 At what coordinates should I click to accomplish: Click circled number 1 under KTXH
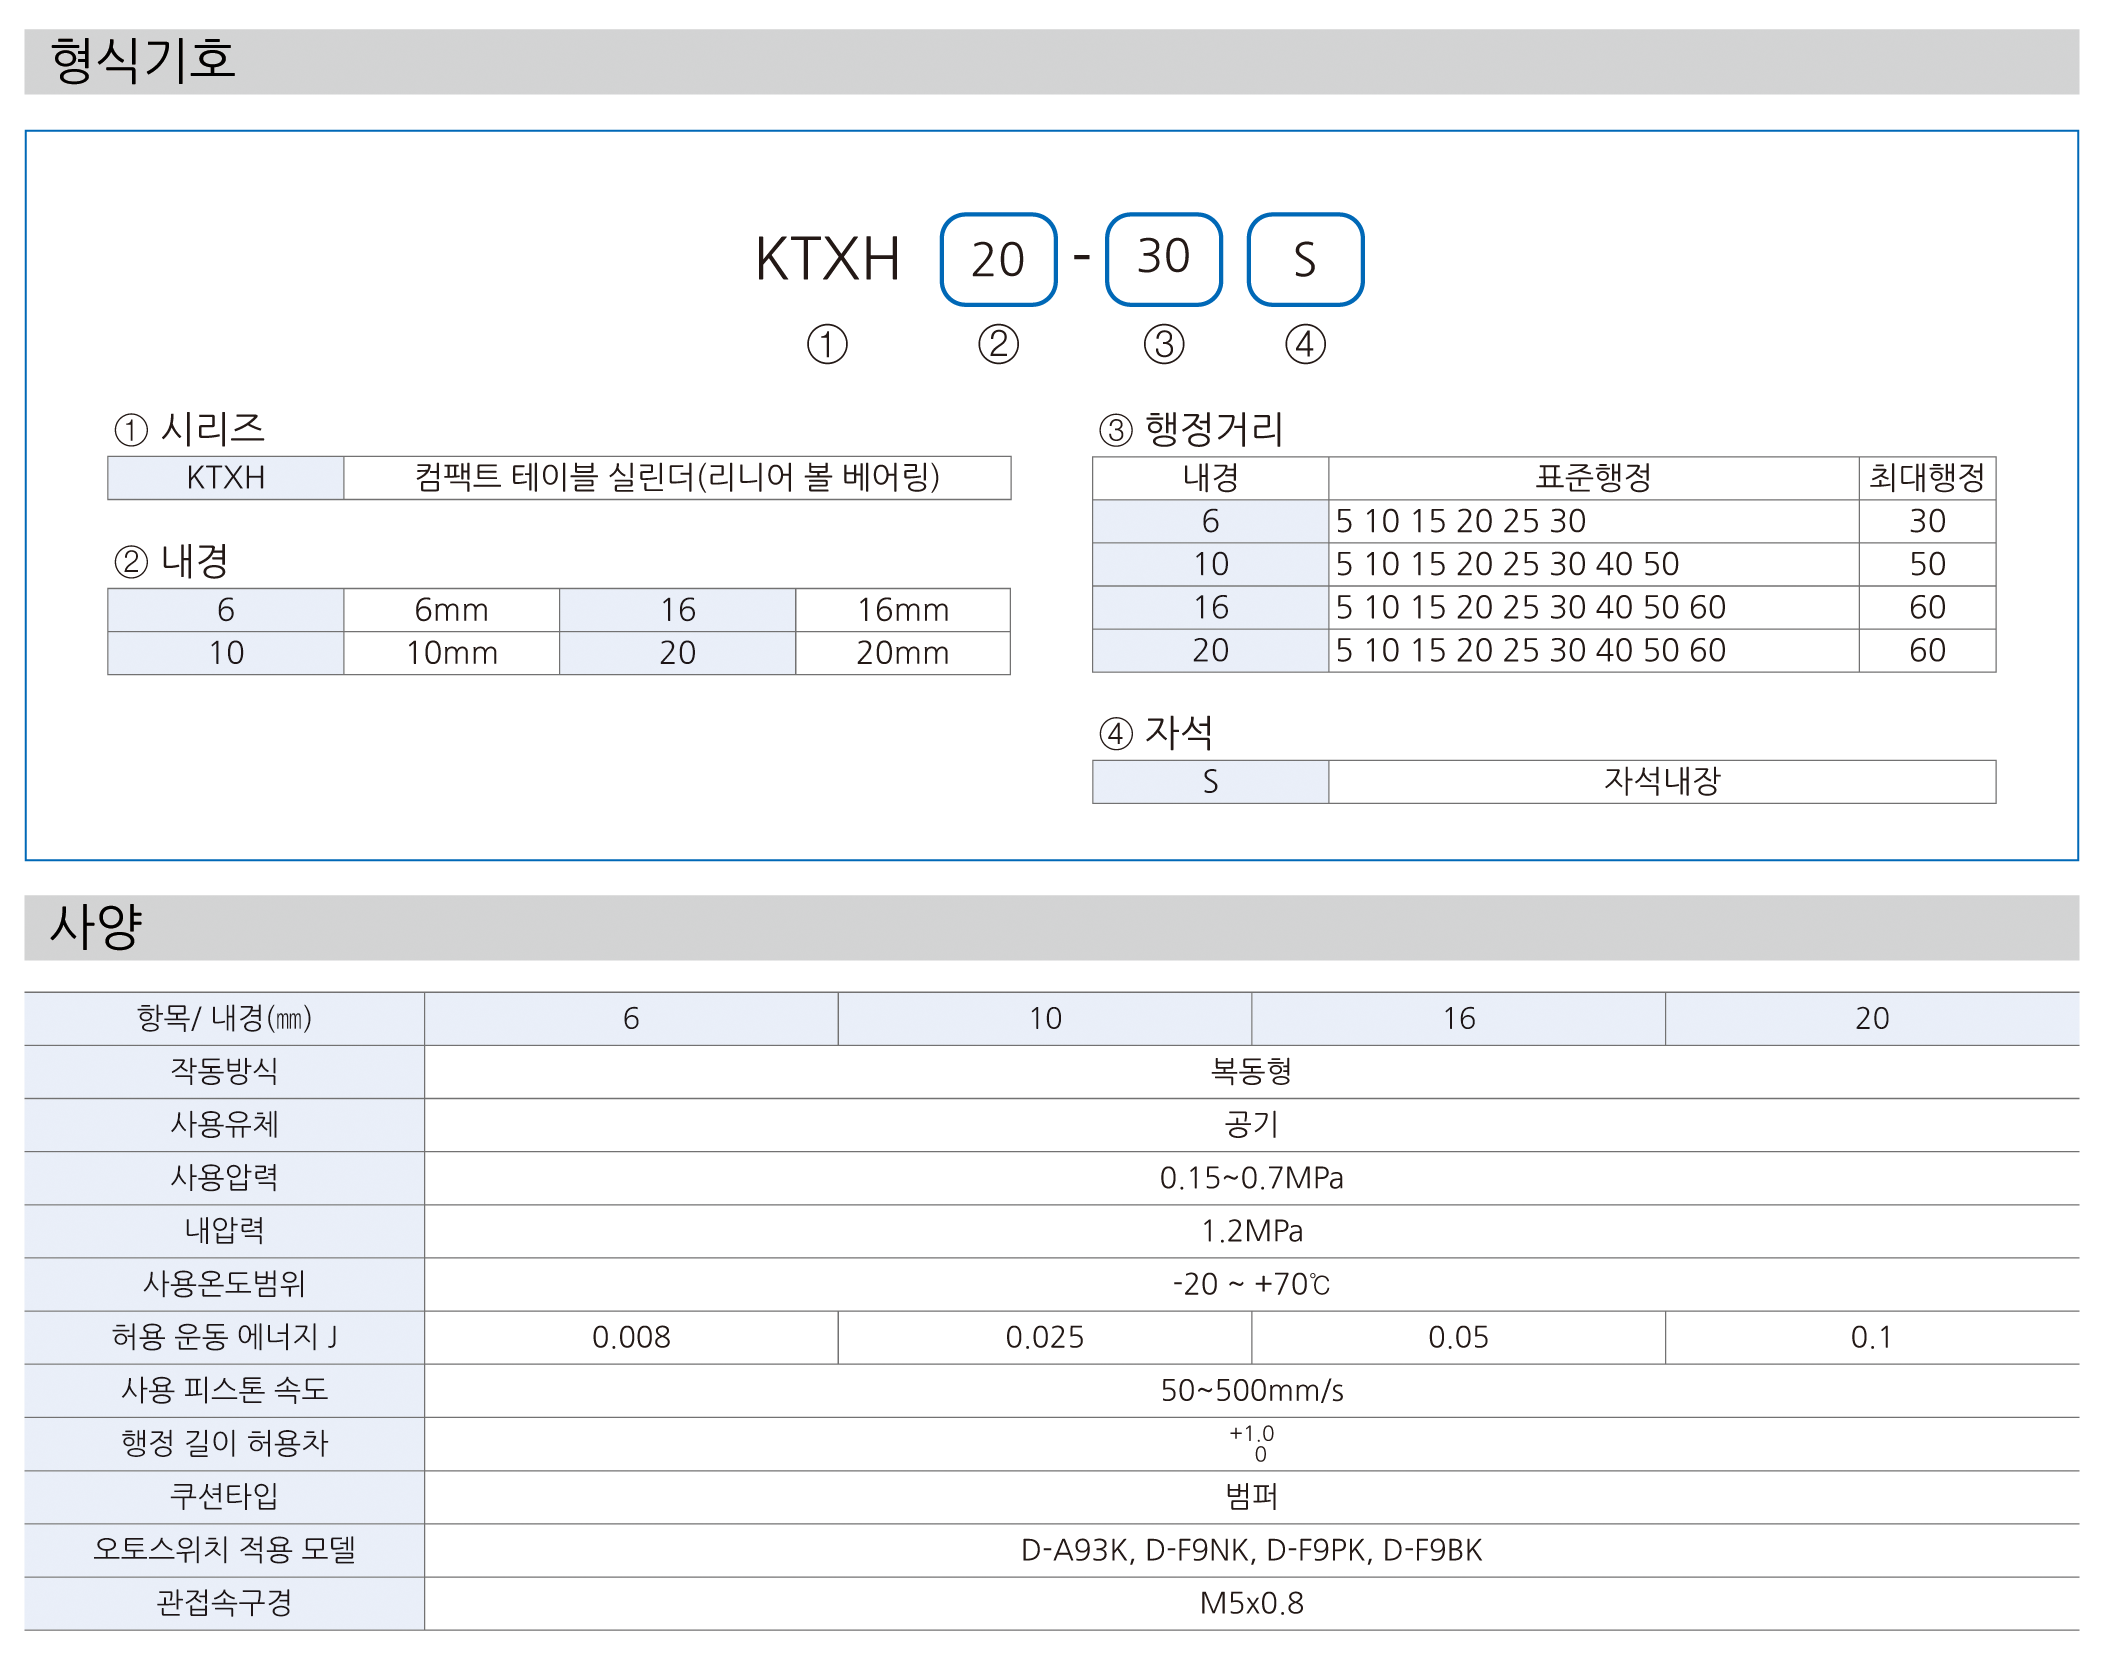[827, 345]
